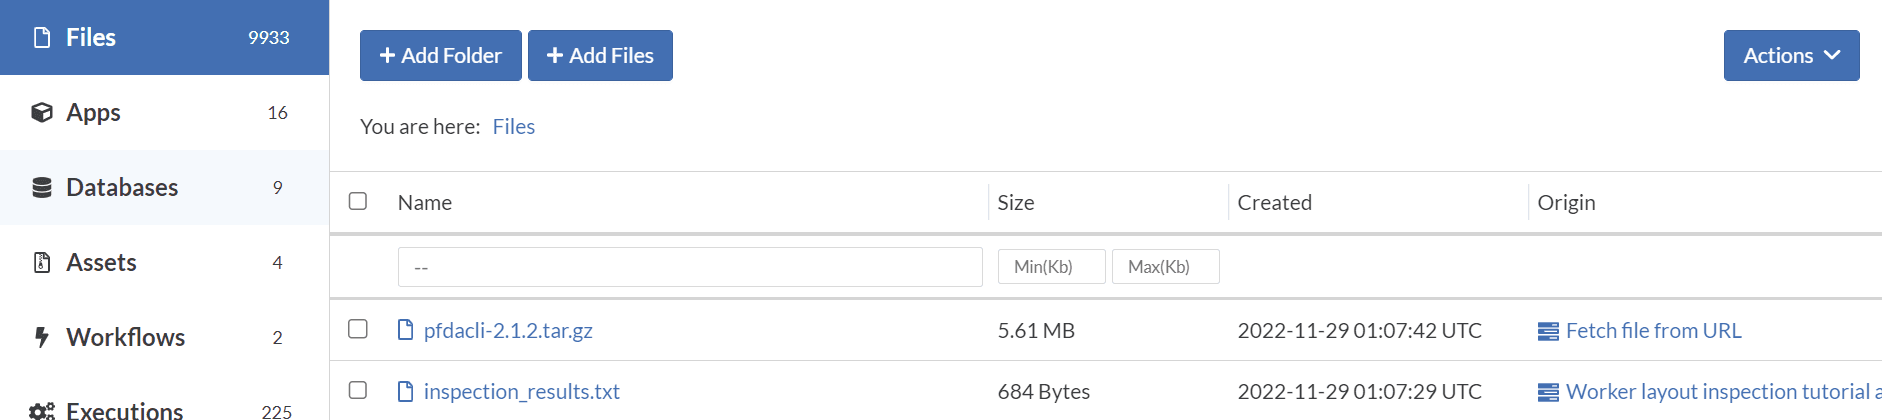Click the Min(Kb) size filter field
Screen dimensions: 1882x420
click(x=1051, y=267)
